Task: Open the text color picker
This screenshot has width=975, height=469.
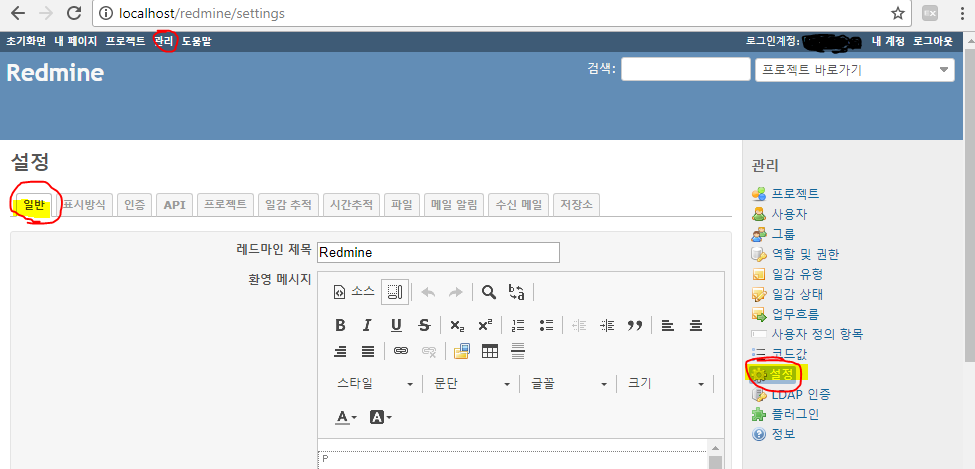Action: (x=347, y=417)
